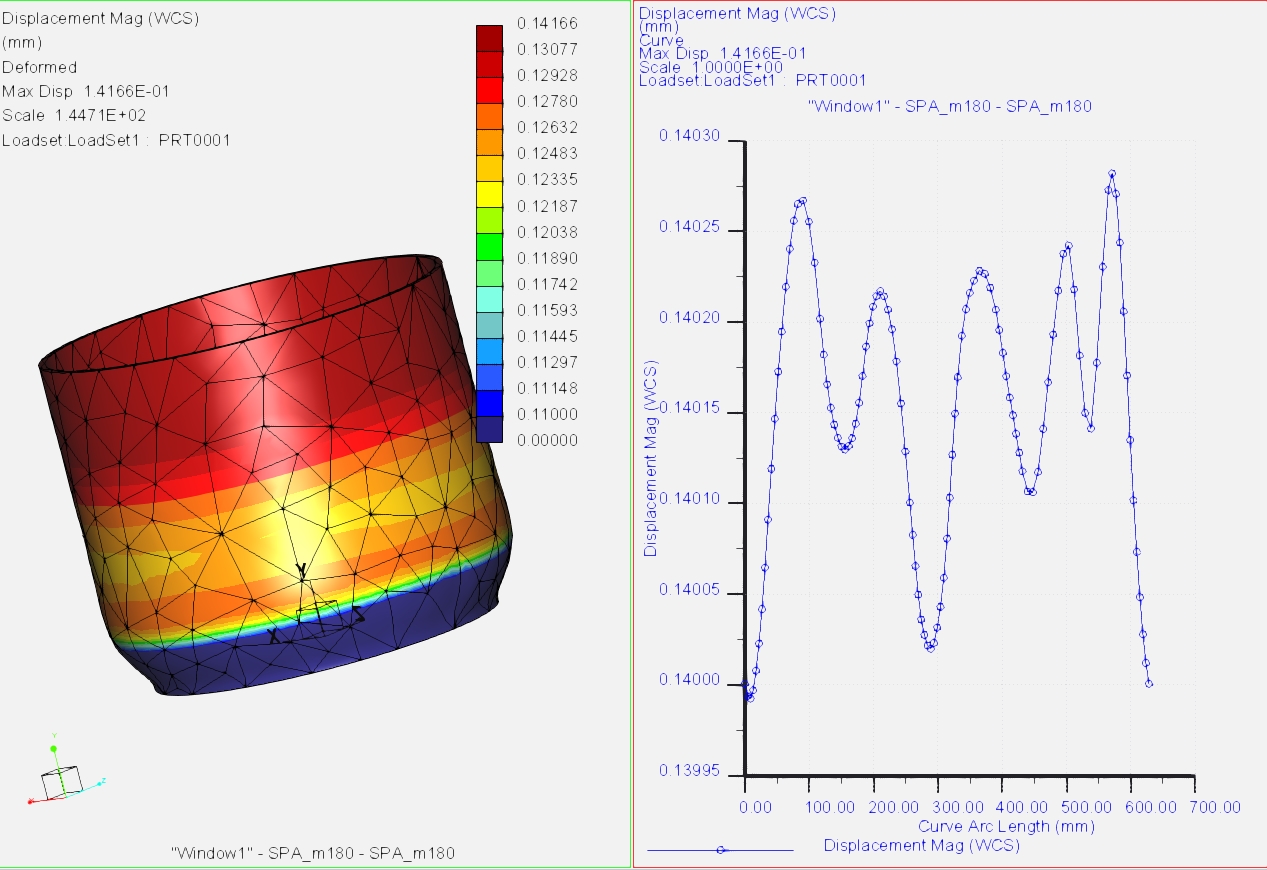Click the highest peak data point on the curve

pos(1113,172)
